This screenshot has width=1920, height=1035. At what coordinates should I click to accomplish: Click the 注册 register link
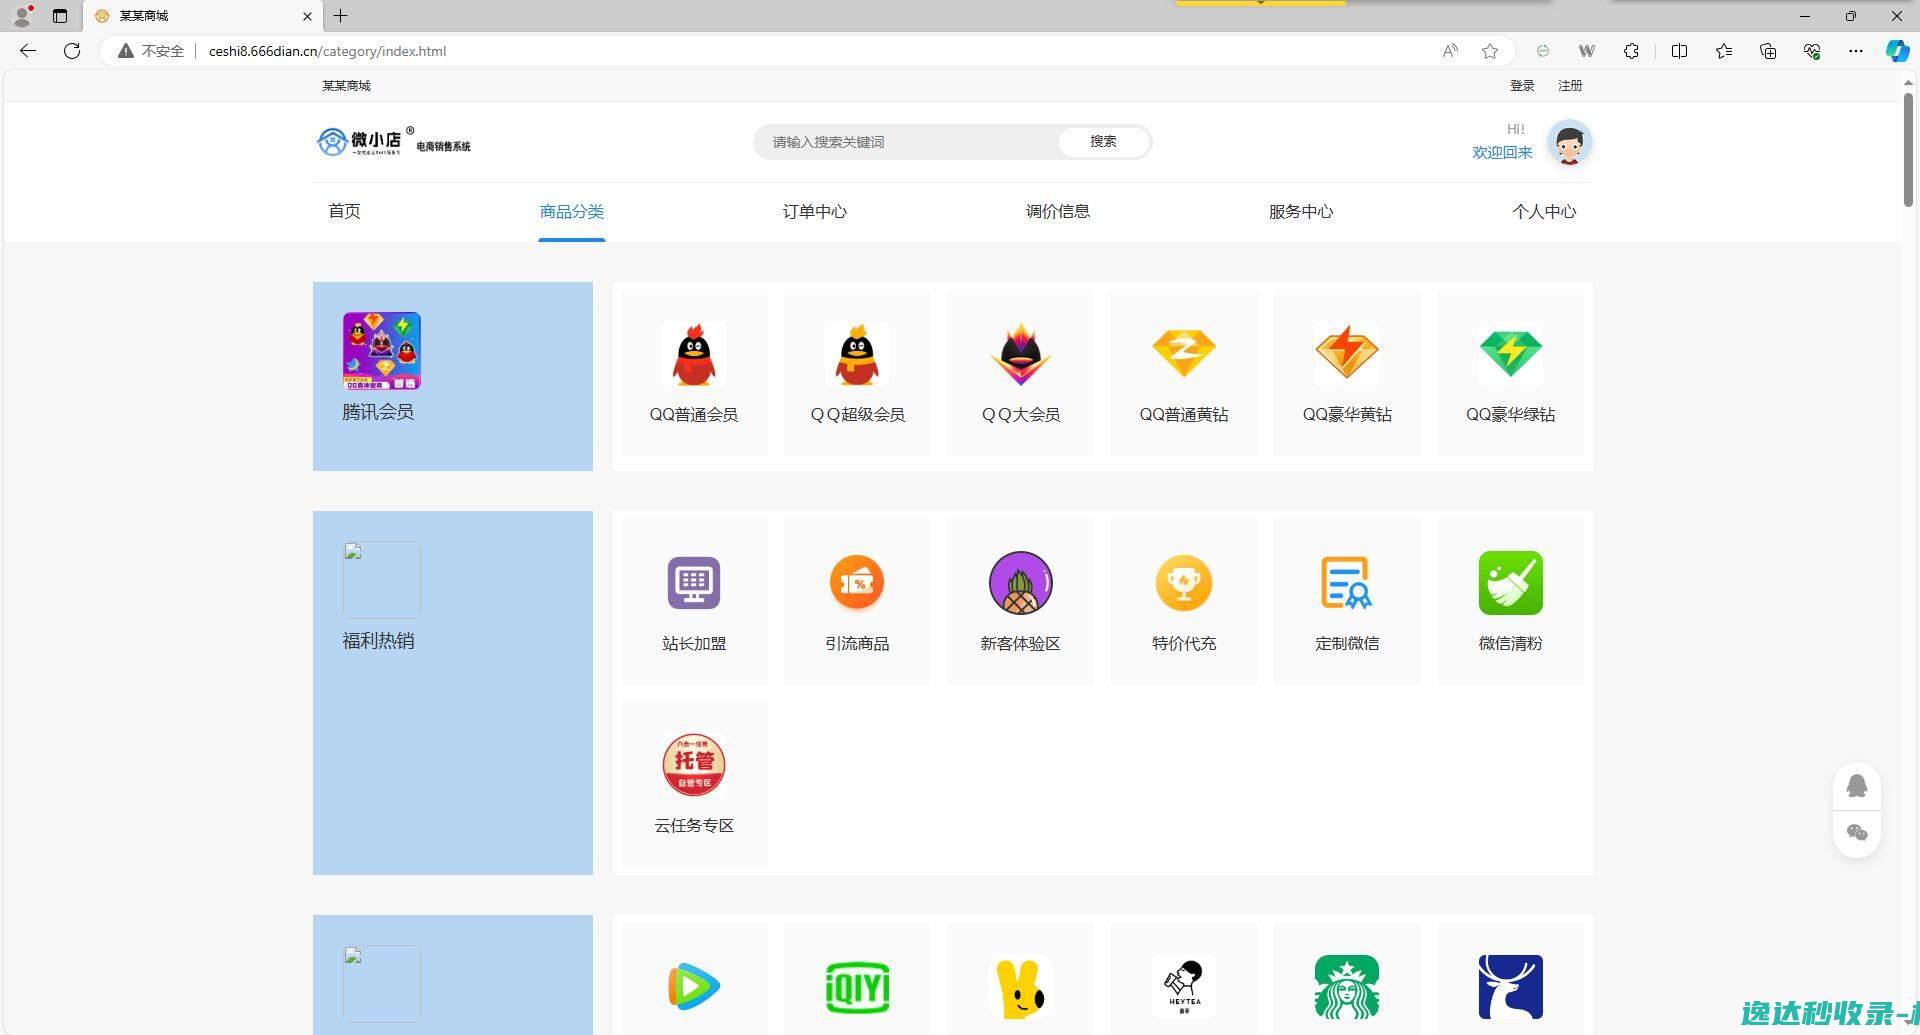click(1570, 86)
